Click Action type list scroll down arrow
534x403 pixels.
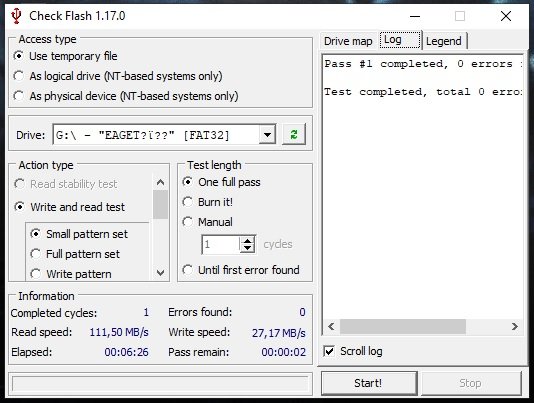click(x=160, y=273)
